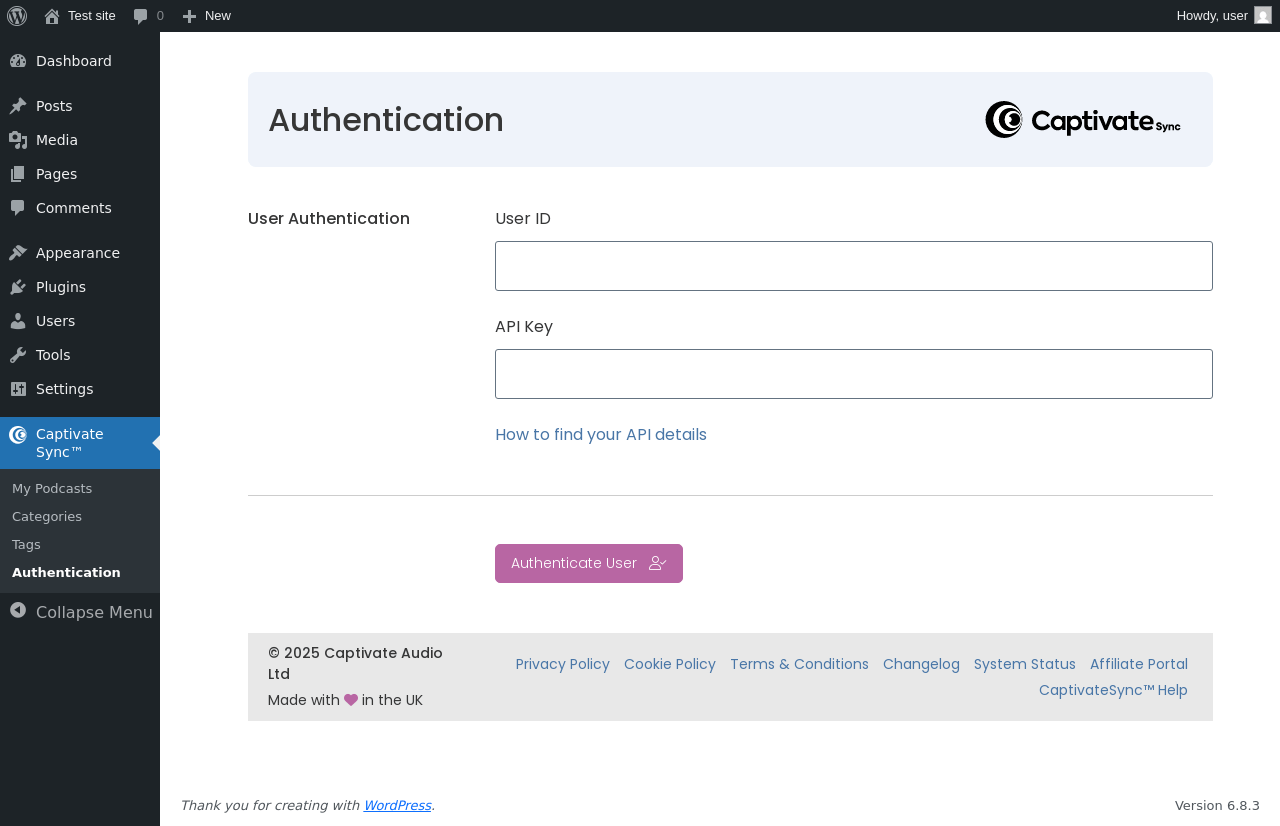Click into the API Key field
Screen dimensions: 1280x826
pyautogui.click(x=853, y=374)
